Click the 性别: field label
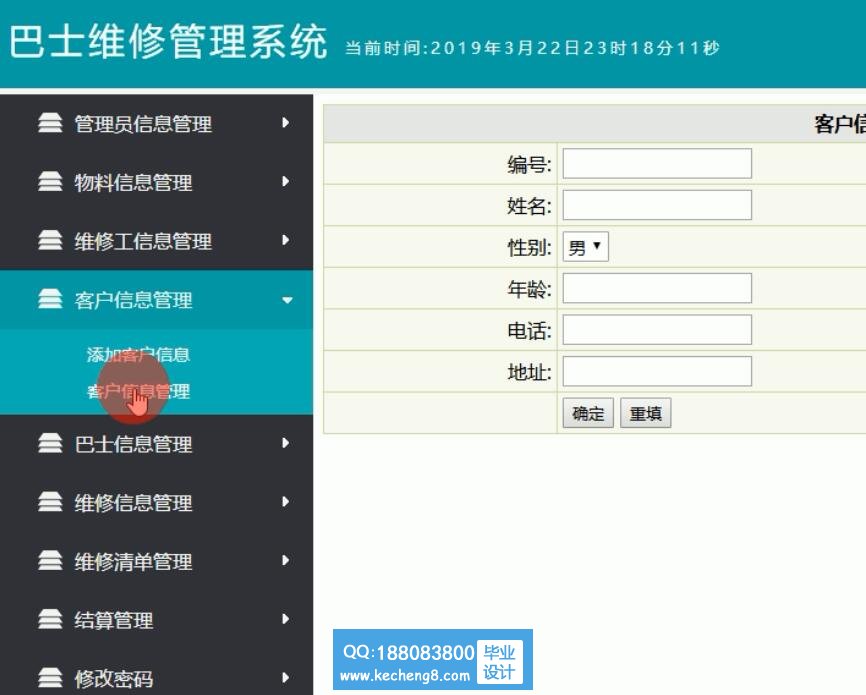This screenshot has width=866, height=695. (530, 248)
